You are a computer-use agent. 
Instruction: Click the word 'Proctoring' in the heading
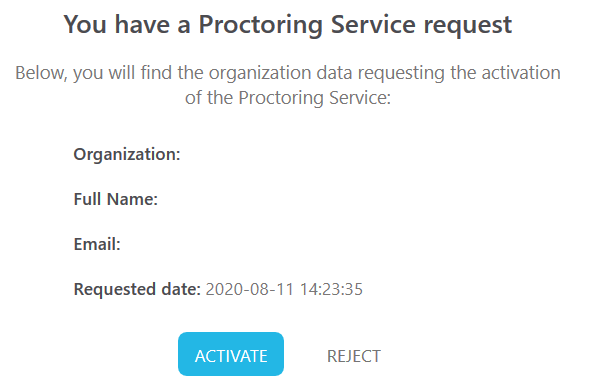(x=261, y=26)
